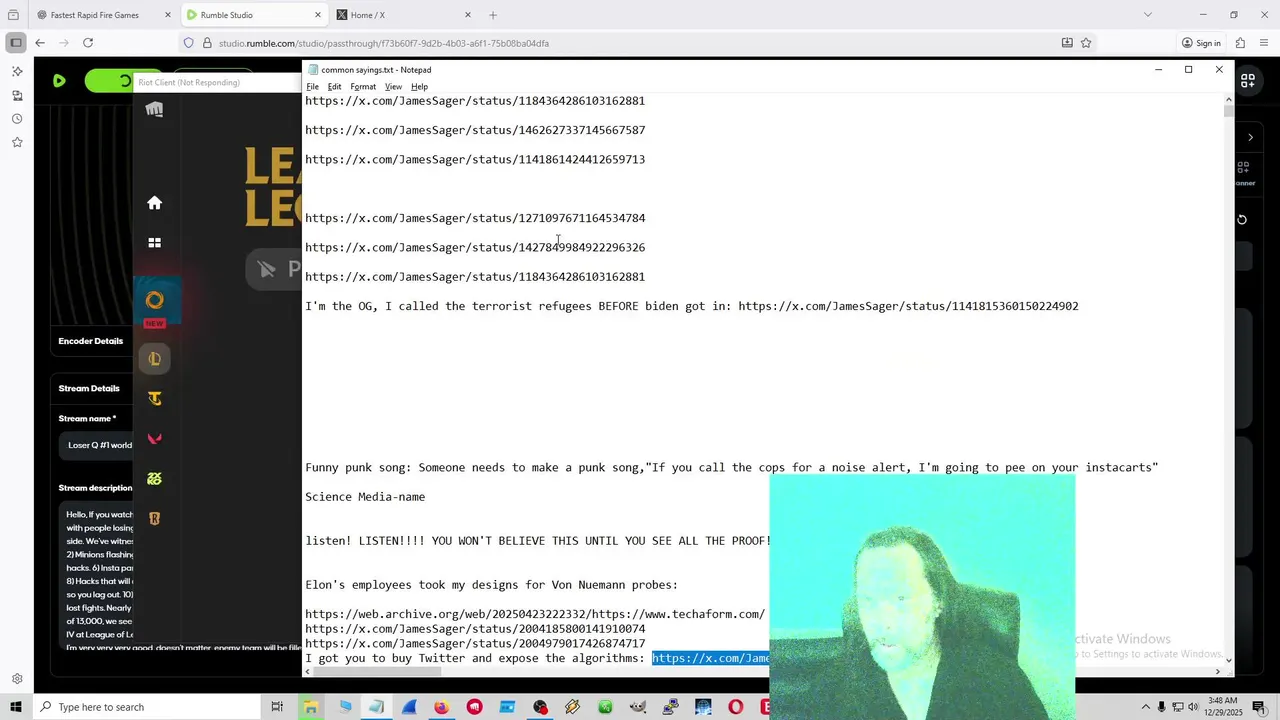Viewport: 1280px width, 720px height.
Task: Select Valorant icon in Riot Client
Action: click(x=154, y=439)
